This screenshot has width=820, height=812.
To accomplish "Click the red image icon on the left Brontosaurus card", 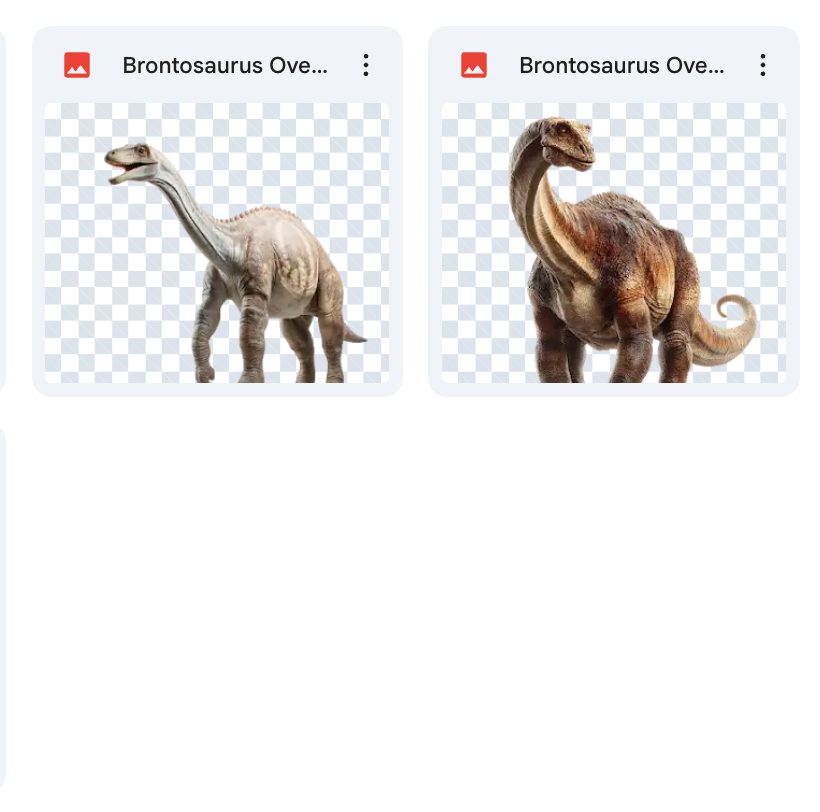I will tap(77, 65).
